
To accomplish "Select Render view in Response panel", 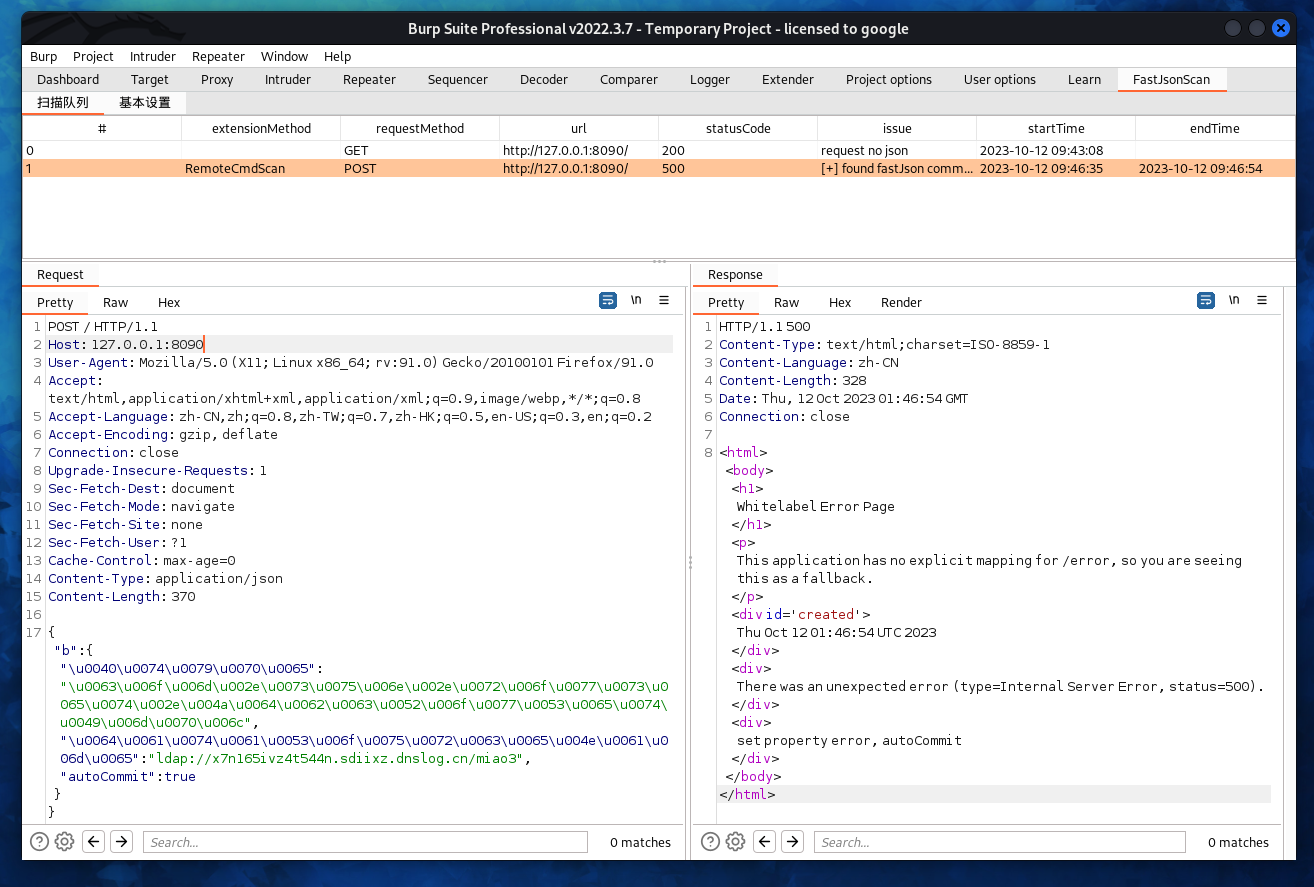I will [x=901, y=302].
